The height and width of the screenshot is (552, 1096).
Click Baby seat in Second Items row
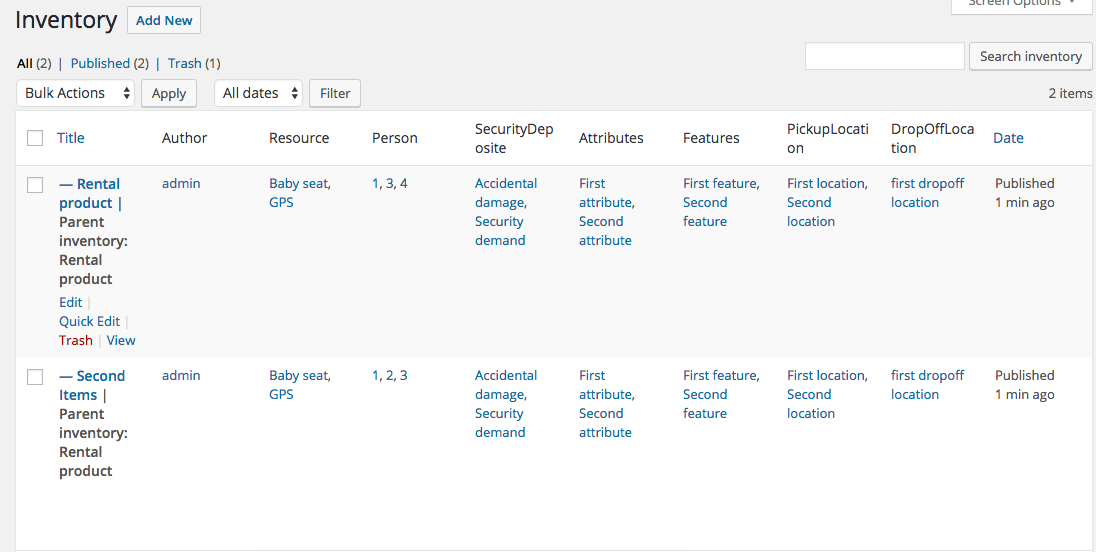[298, 376]
